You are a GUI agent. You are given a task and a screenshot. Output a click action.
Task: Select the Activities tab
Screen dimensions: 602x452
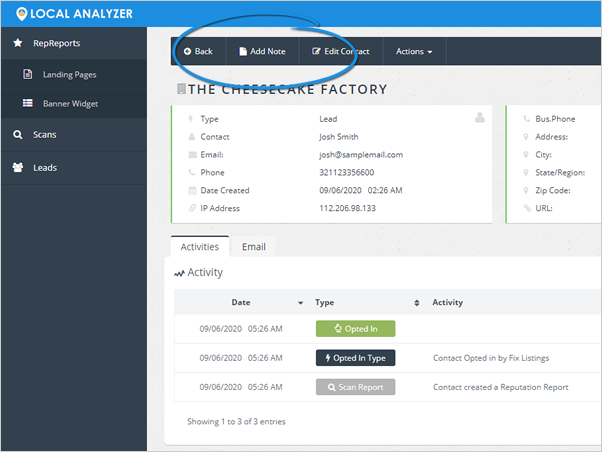(x=200, y=246)
